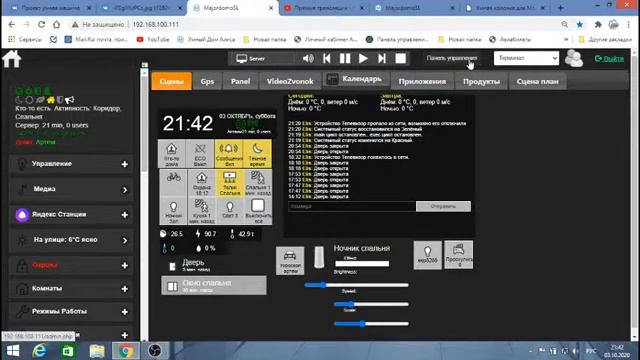Toggle the Ночник Зал lamp tile
The image size is (640, 360).
pos(173,211)
